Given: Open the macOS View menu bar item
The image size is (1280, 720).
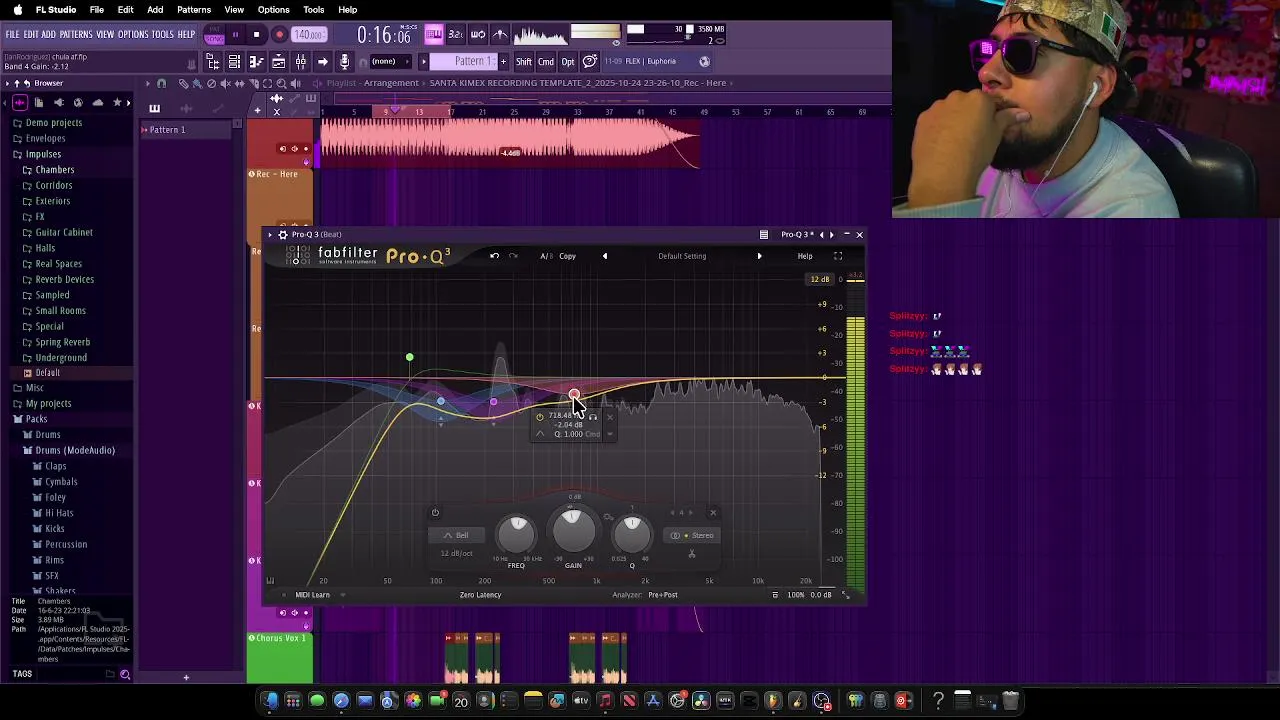Looking at the screenshot, I should (x=234, y=10).
